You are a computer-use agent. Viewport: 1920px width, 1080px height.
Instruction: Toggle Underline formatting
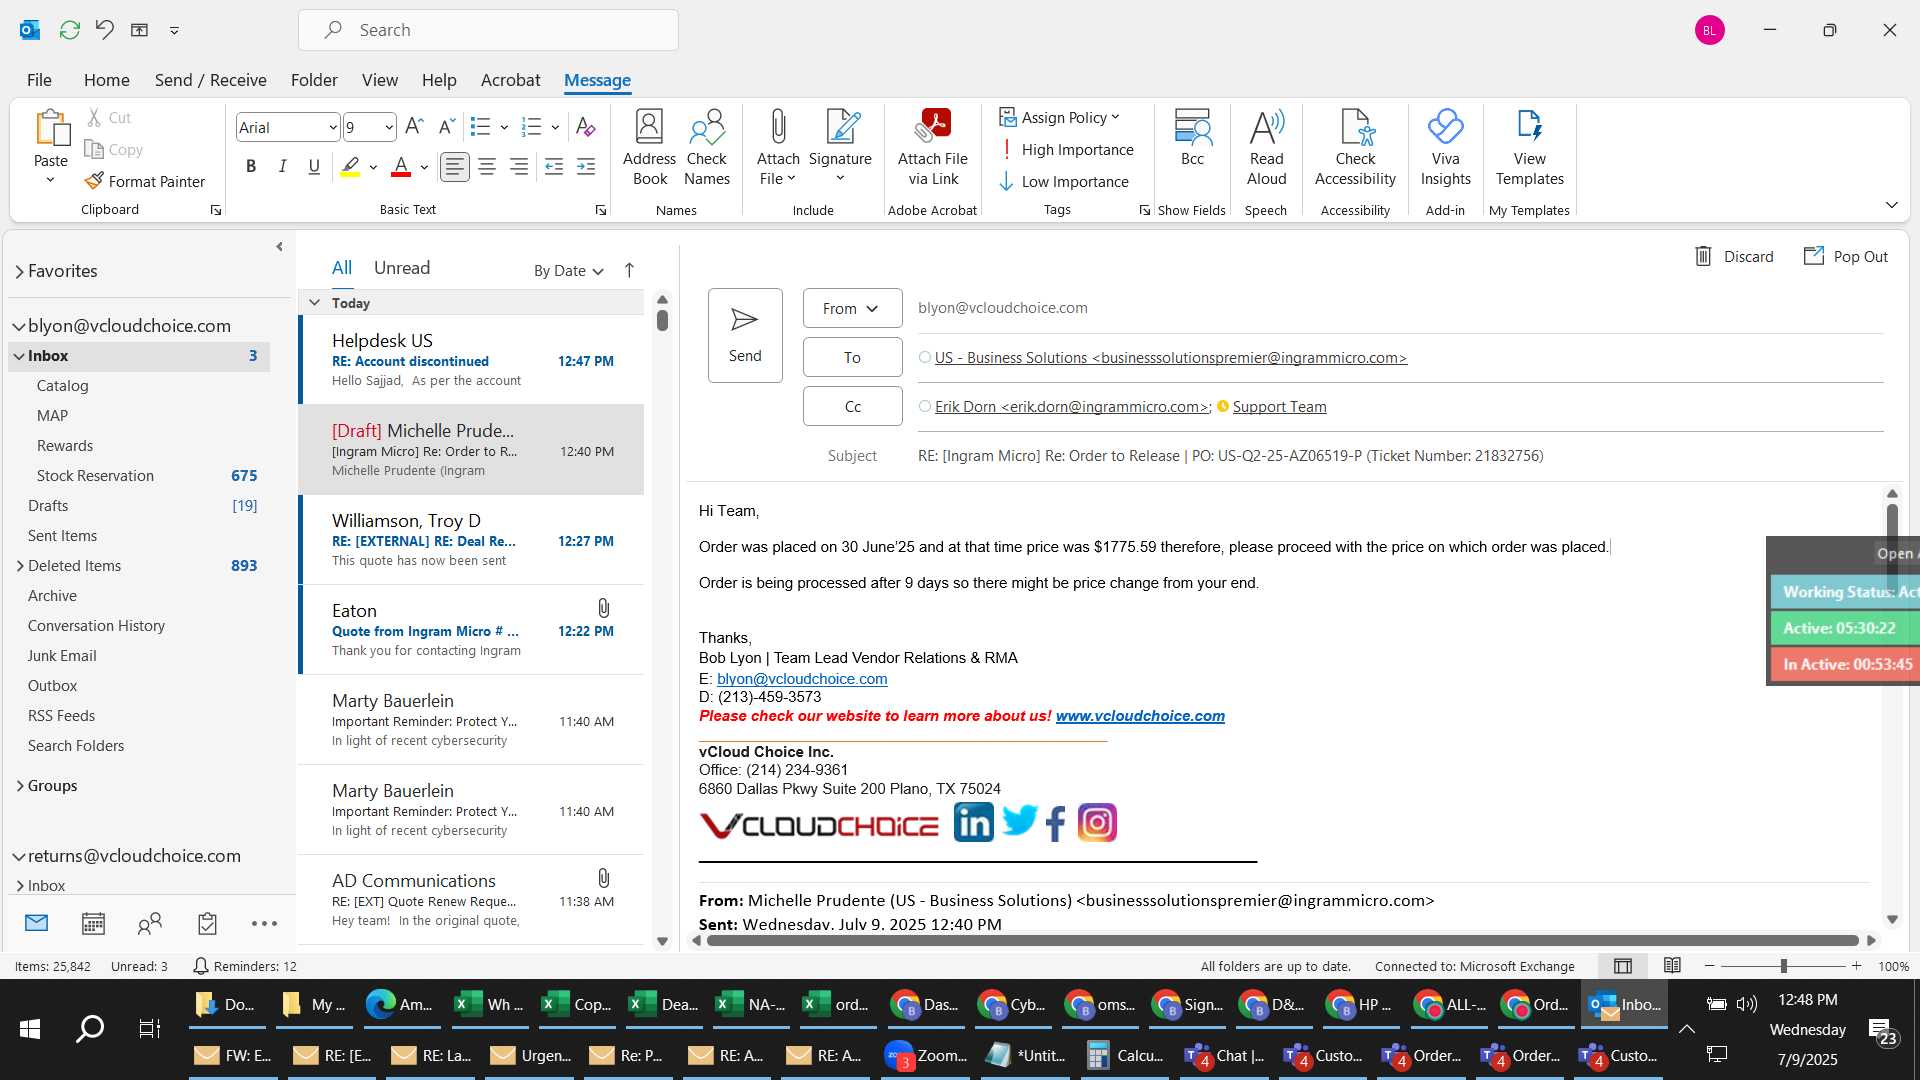(x=314, y=167)
